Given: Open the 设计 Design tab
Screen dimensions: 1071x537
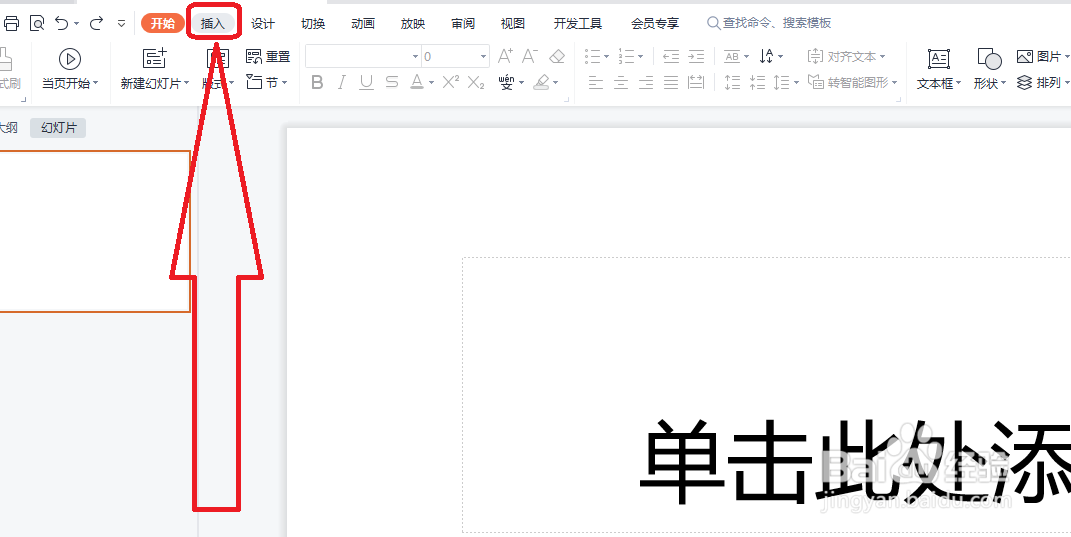Looking at the screenshot, I should 263,23.
